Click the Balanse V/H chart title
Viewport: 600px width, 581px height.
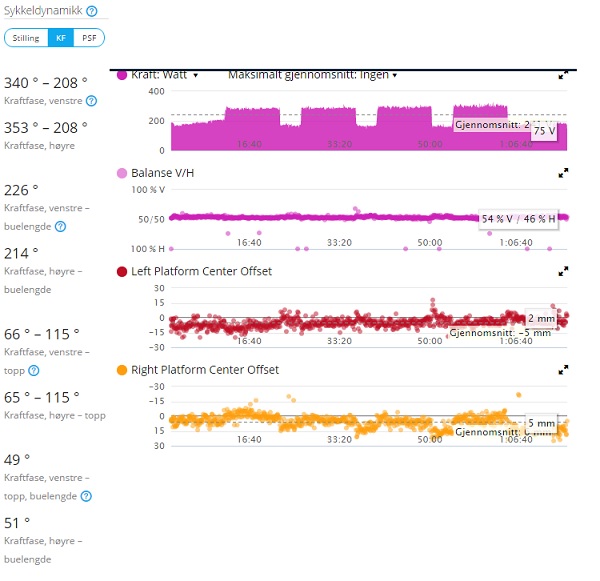pyautogui.click(x=164, y=173)
